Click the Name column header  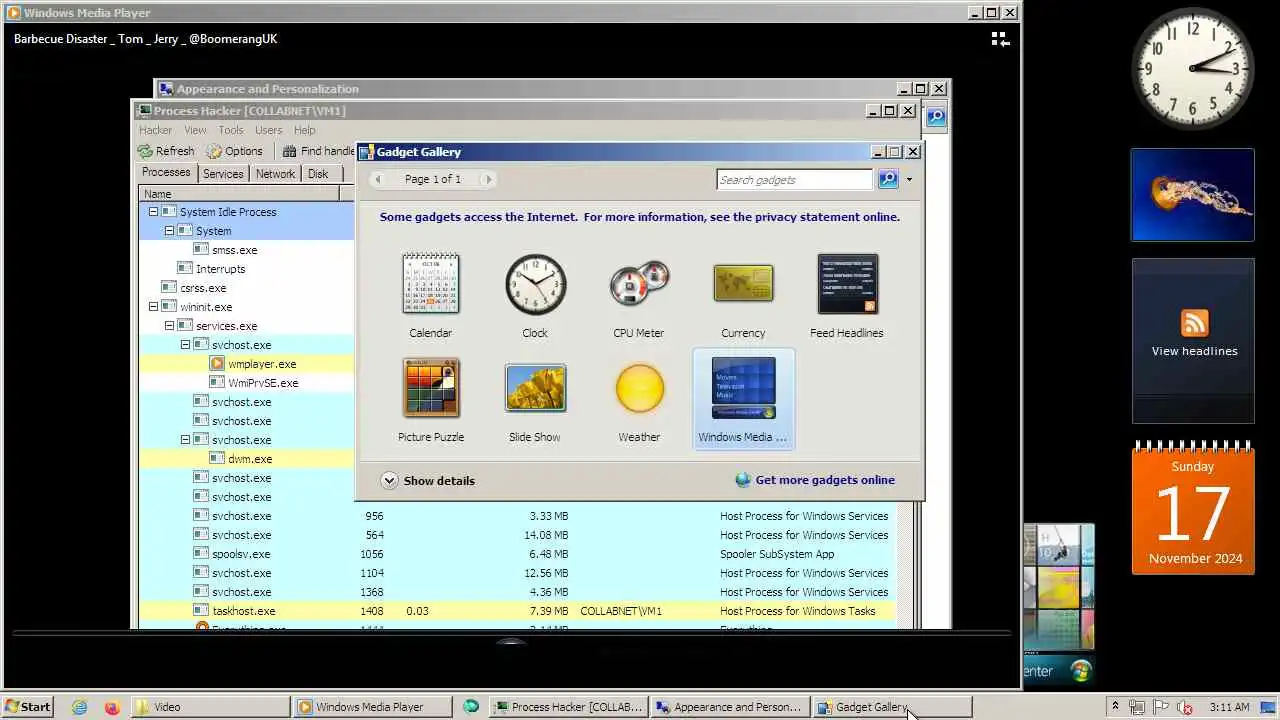pyautogui.click(x=239, y=194)
